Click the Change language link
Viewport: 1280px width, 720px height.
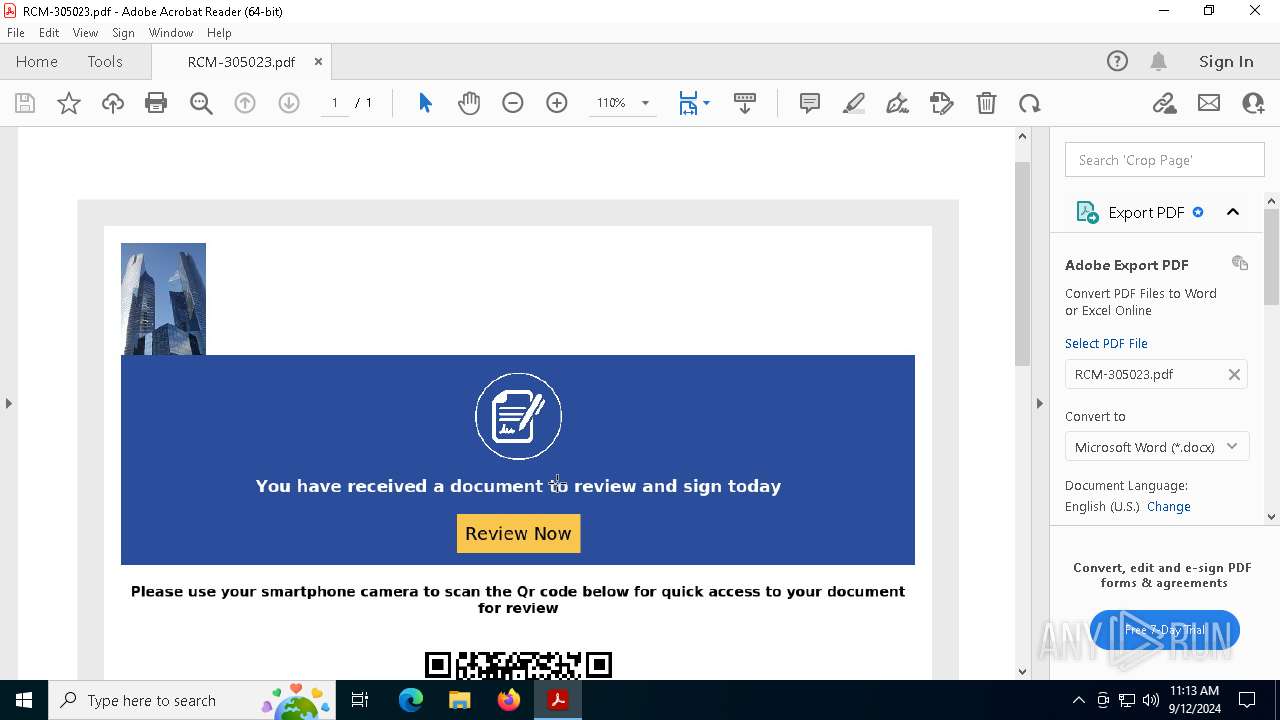tap(1169, 506)
